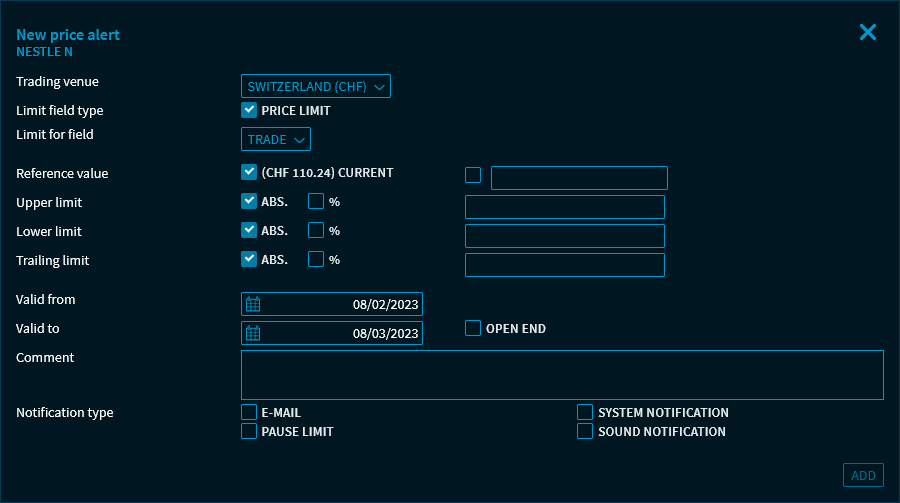Enable the custom reference value checkbox
The width and height of the screenshot is (900, 503).
pos(473,176)
